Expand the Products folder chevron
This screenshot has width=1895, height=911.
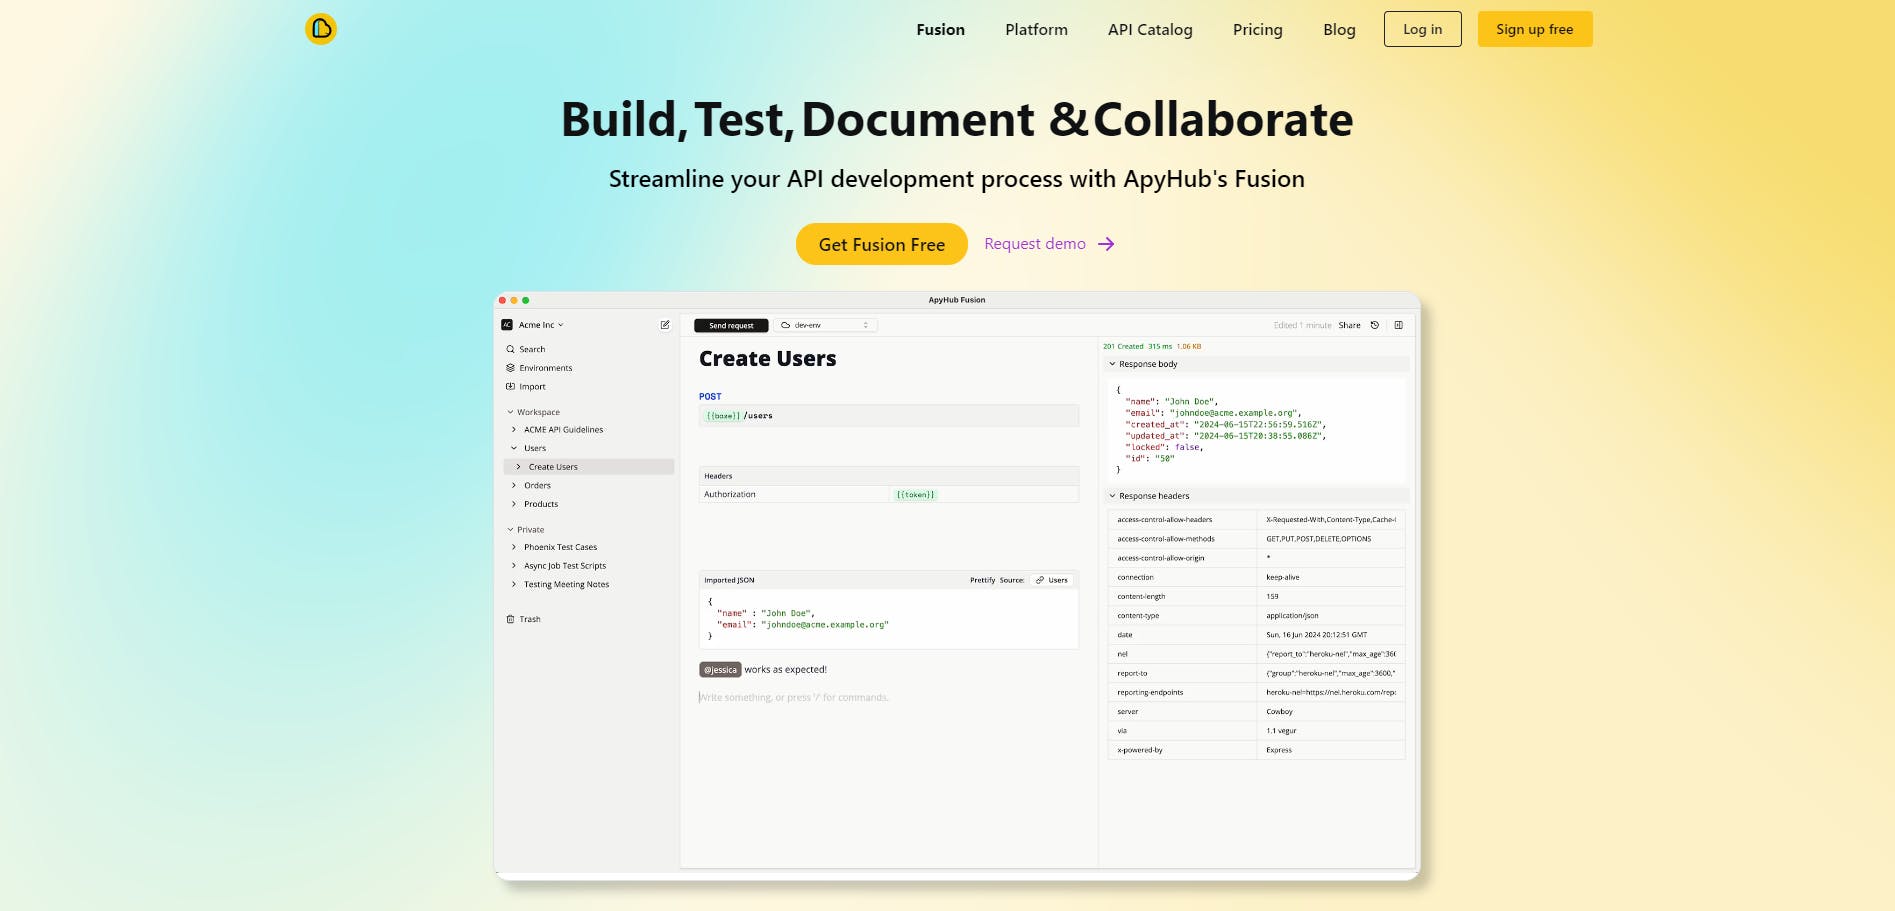click(x=514, y=504)
